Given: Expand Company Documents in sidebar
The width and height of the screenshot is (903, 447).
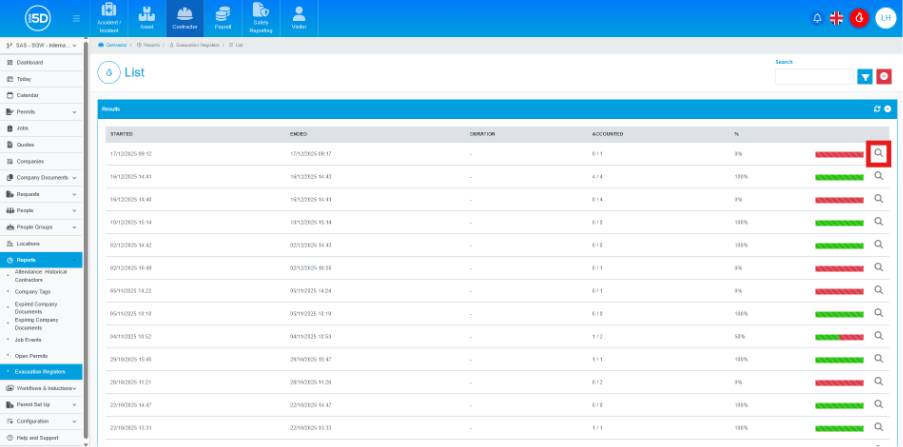Looking at the screenshot, I should coord(42,178).
